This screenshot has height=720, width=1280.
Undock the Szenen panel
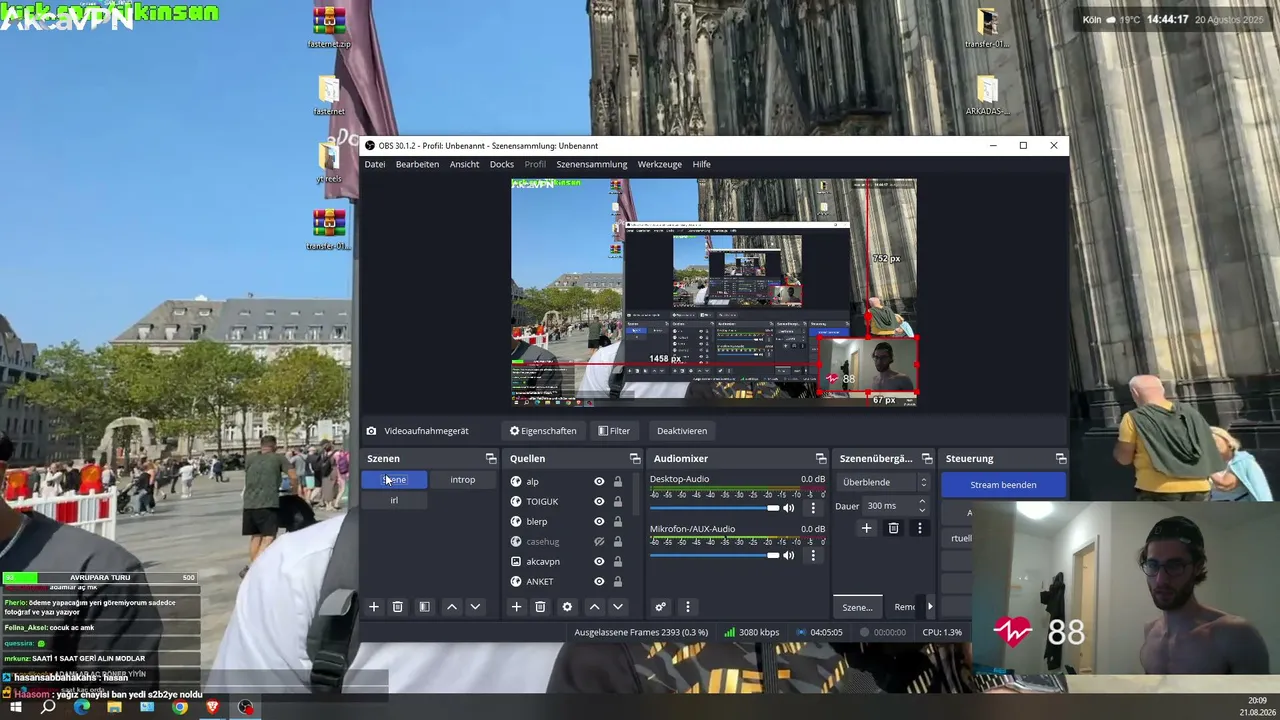491,458
